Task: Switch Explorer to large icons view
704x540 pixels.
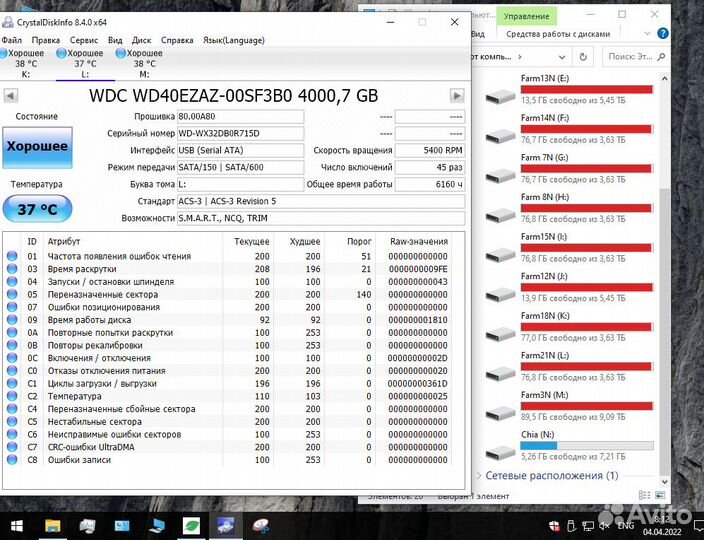Action: pos(660,495)
